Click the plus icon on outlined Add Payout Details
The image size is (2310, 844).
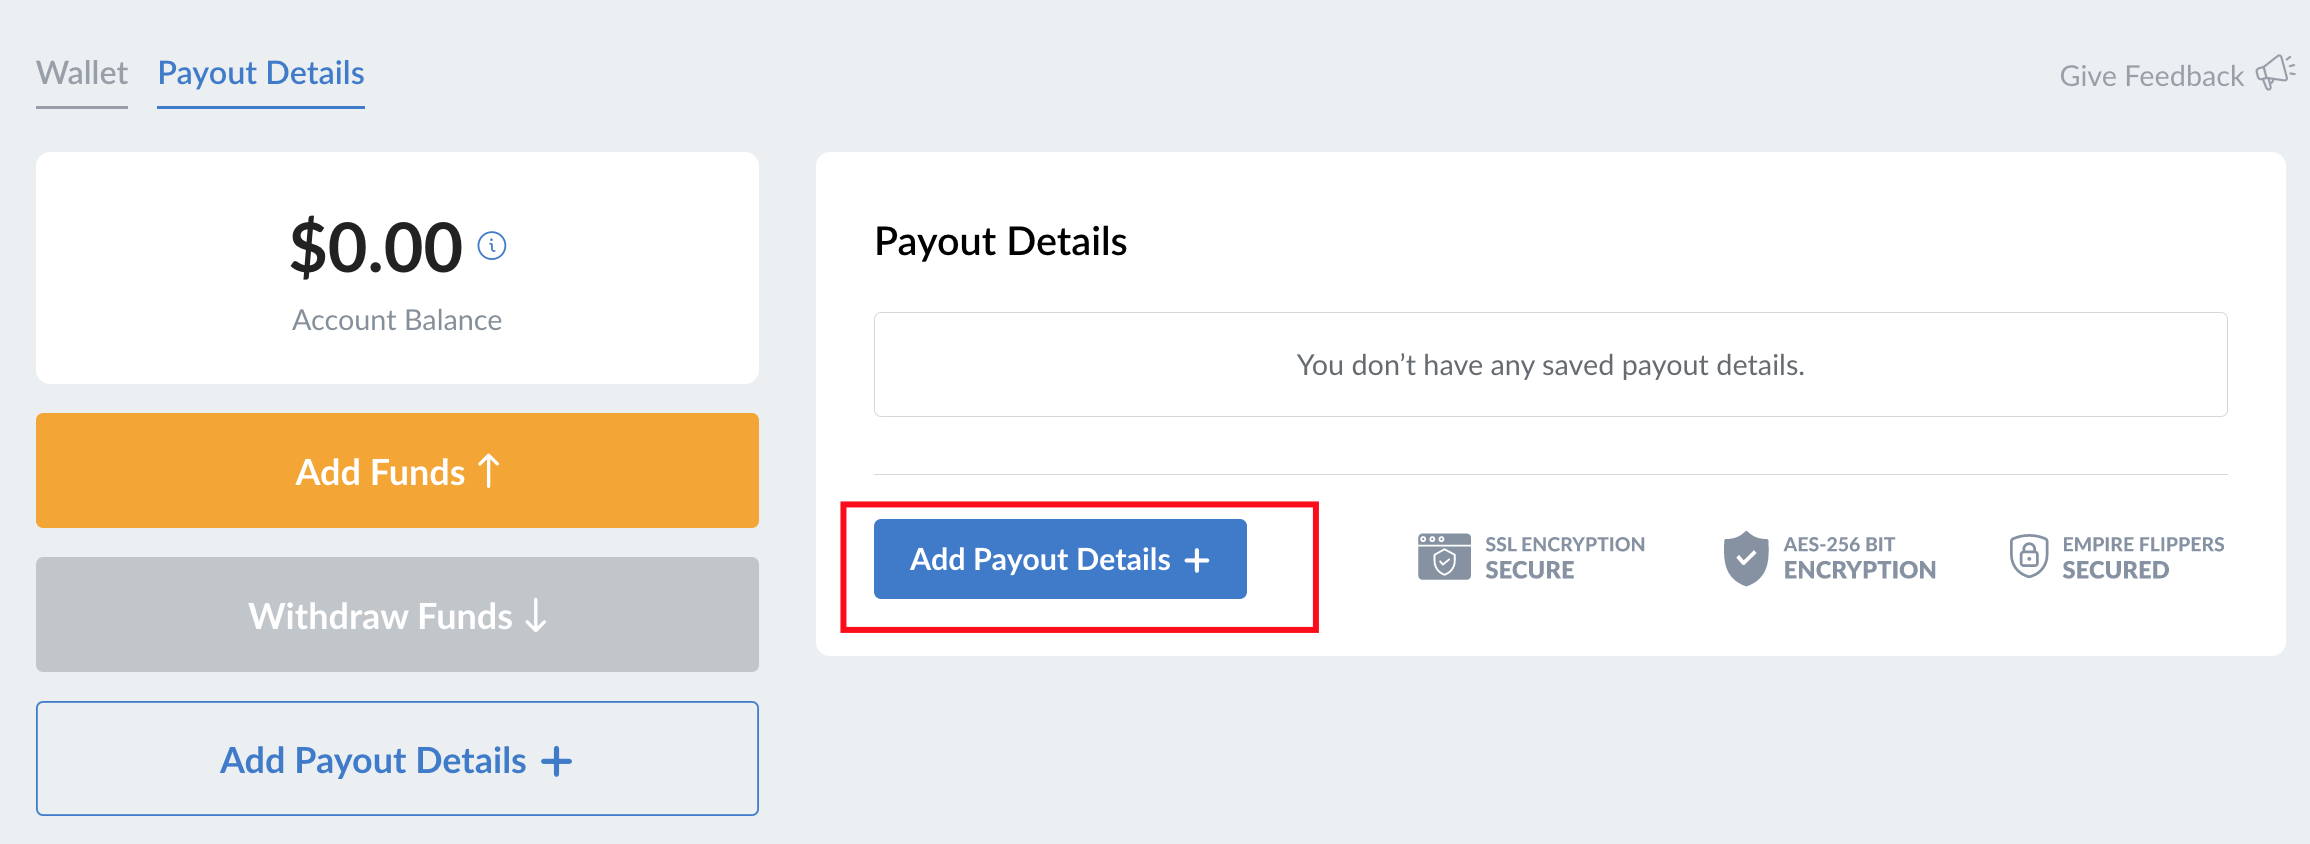coord(557,762)
